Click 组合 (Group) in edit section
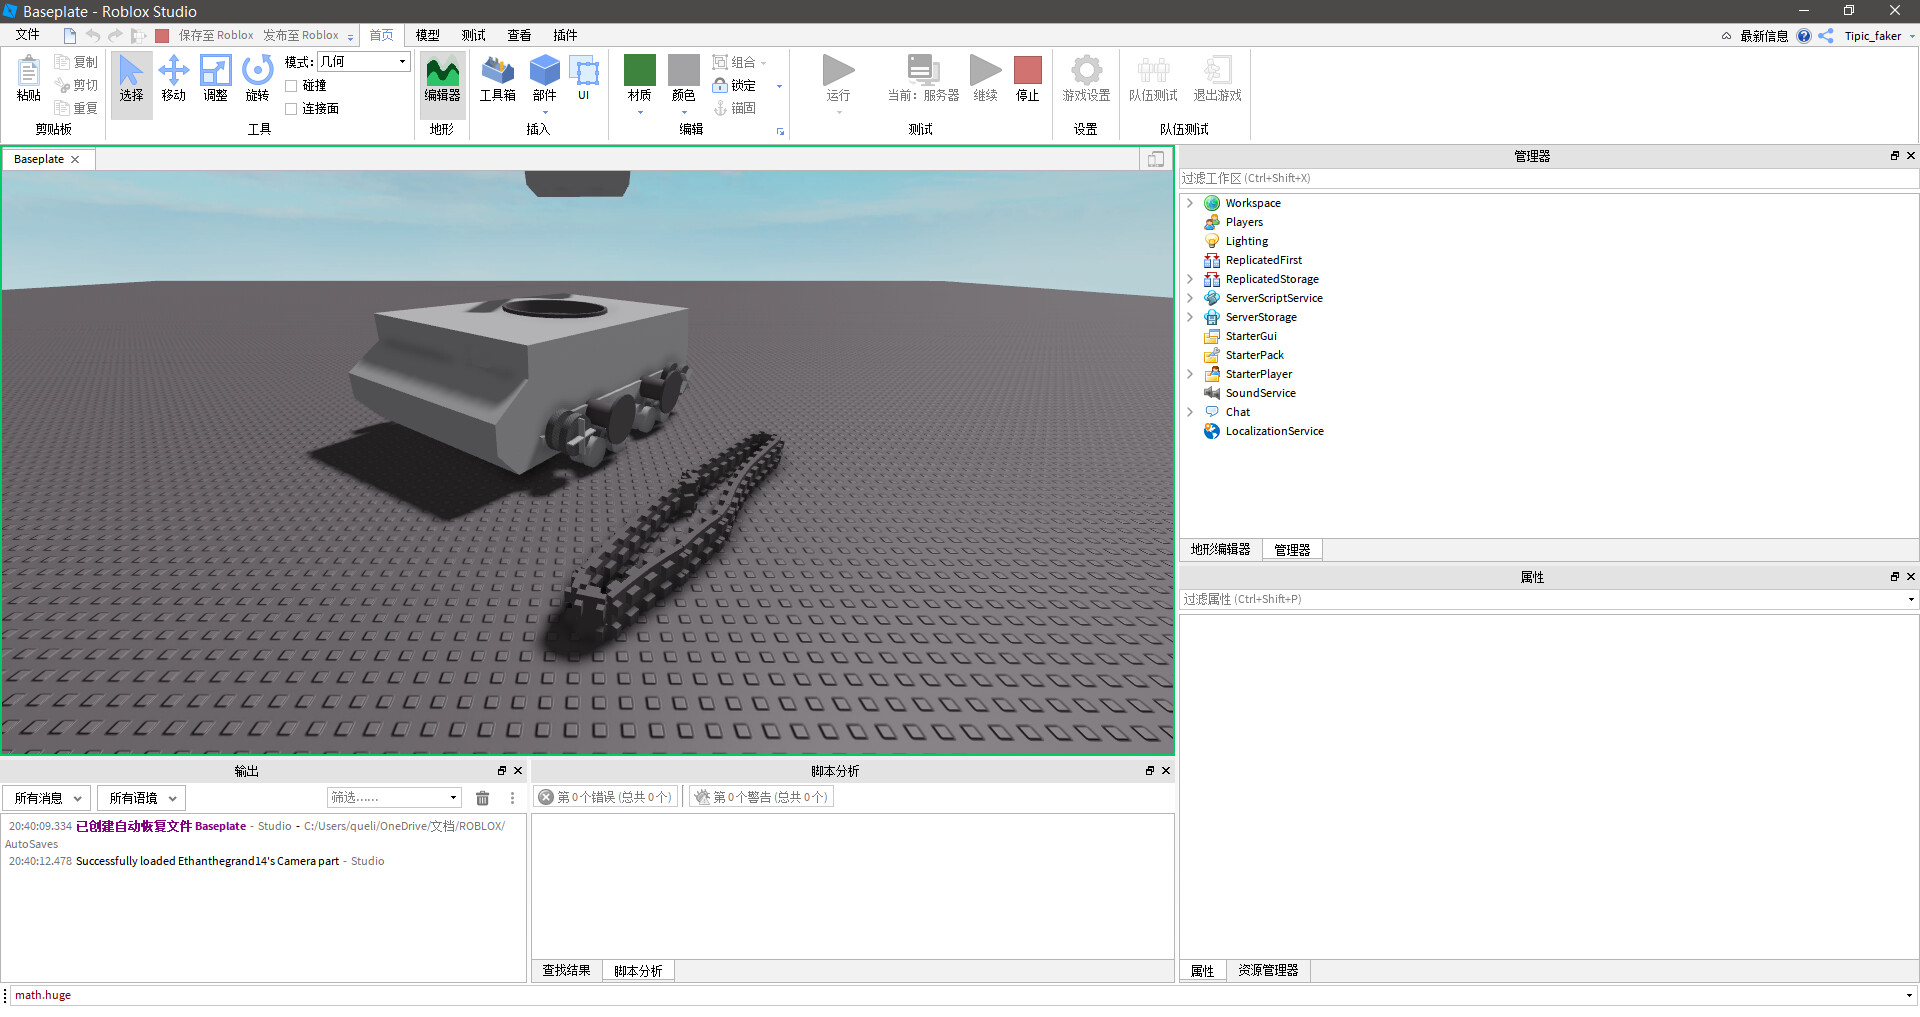This screenshot has height=1017, width=1920. (735, 62)
